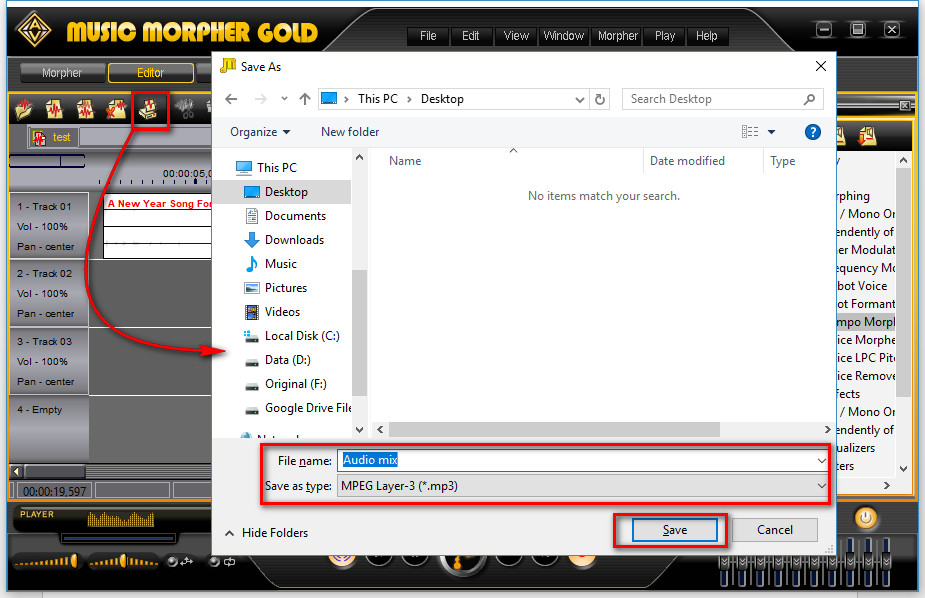Click the timeline horizontal scrollbar thumb
Screen dimensions: 925x598
[54, 471]
